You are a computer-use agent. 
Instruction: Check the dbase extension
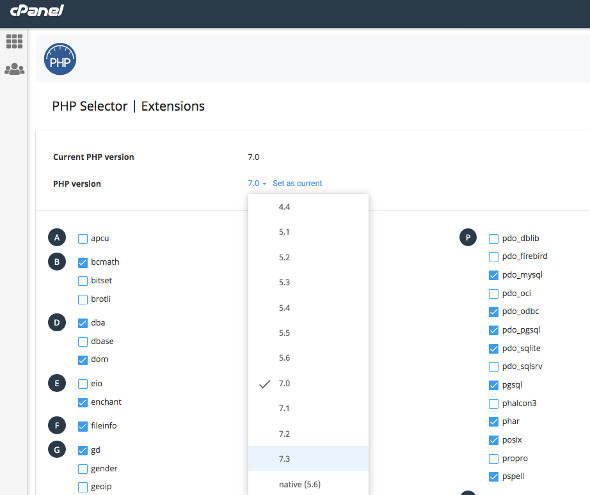83,342
